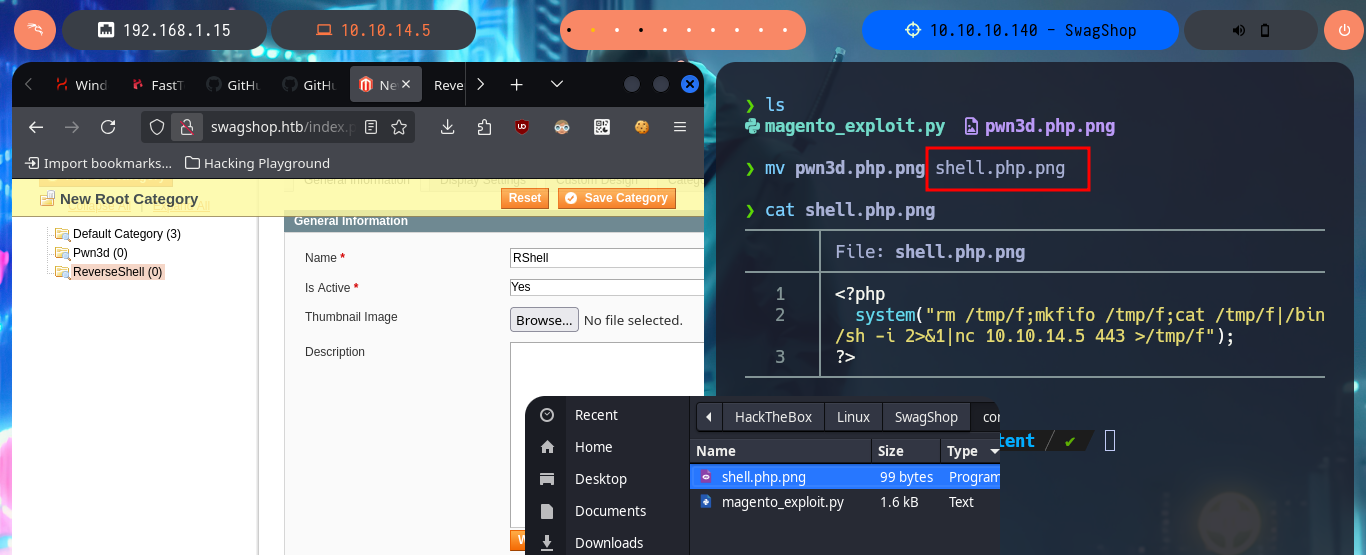Click the disabled forward arrow in Firefox
1366x555 pixels.
[72, 127]
